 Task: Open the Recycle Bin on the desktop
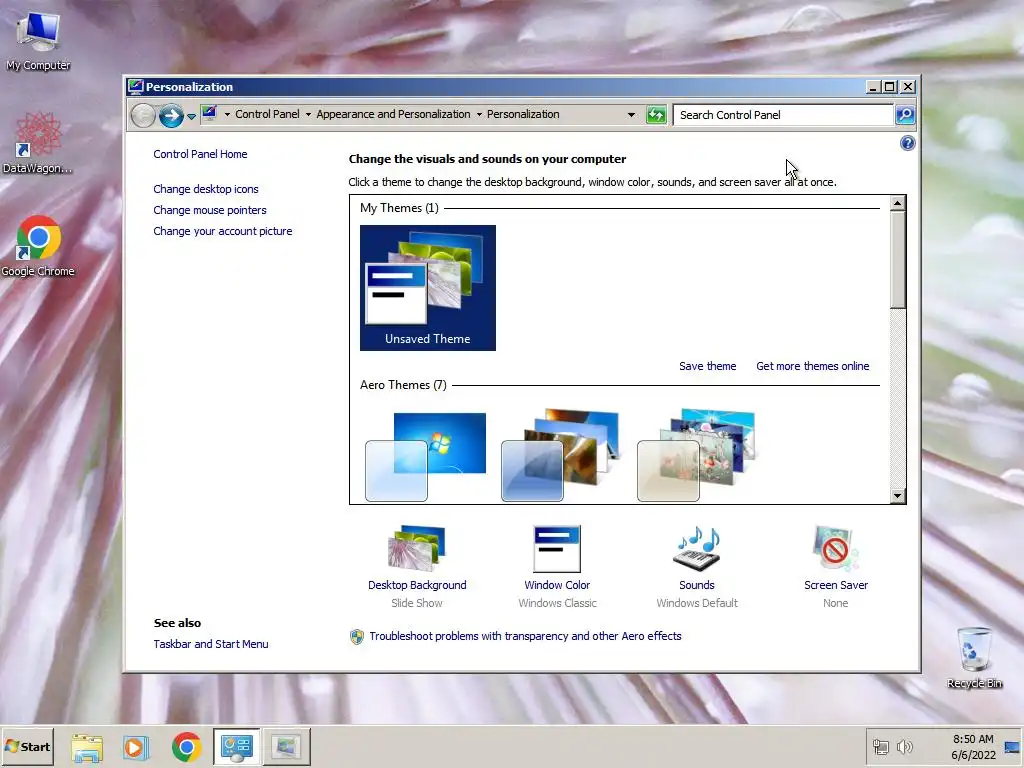tap(974, 657)
